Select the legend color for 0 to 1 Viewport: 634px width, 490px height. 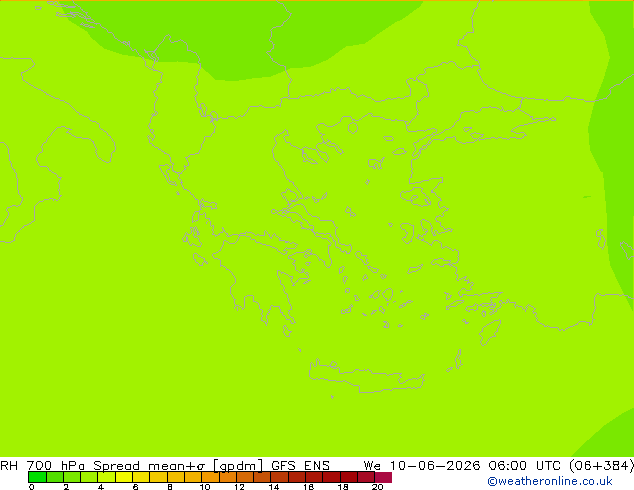pyautogui.click(x=37, y=477)
